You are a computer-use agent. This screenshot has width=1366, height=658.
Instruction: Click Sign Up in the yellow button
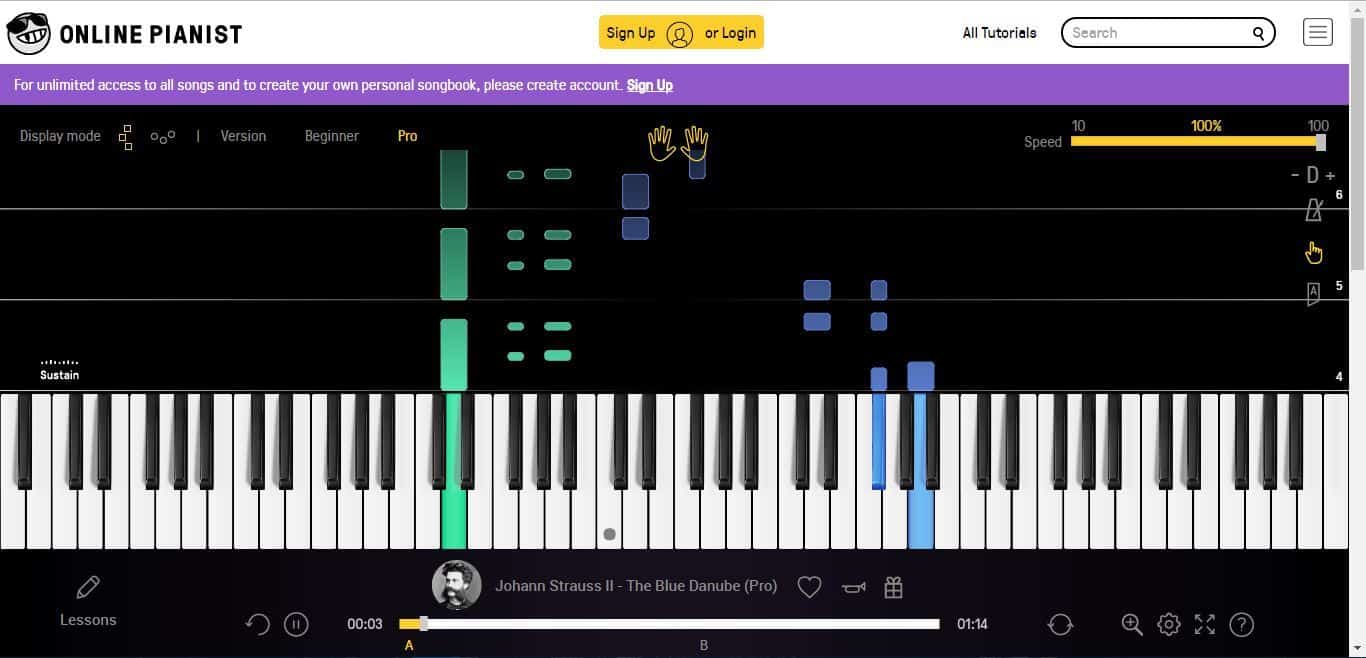631,33
